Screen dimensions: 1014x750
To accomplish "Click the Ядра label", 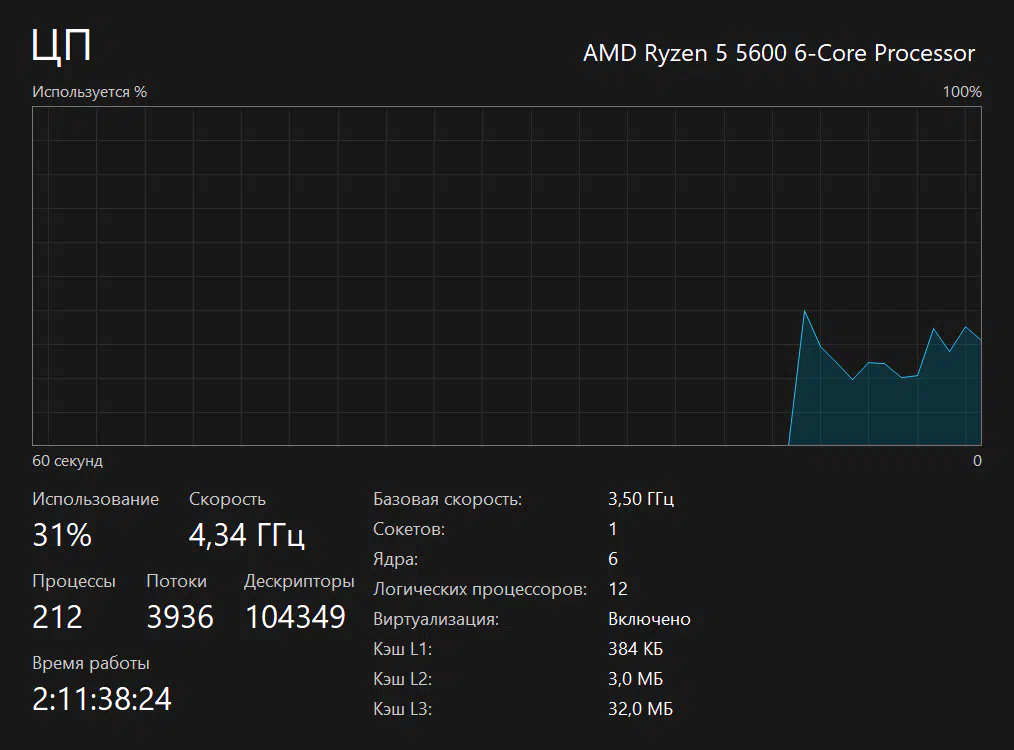I will coord(395,559).
